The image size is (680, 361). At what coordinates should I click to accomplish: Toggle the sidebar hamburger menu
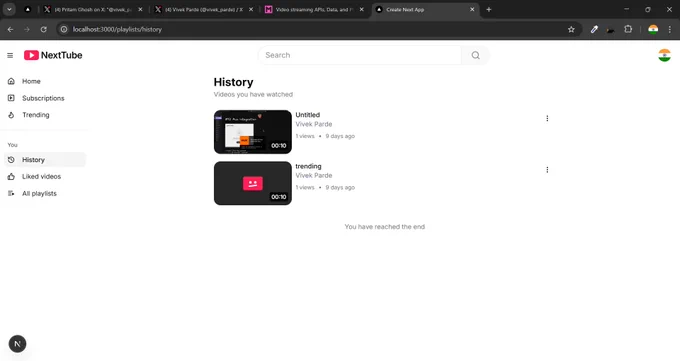point(10,56)
